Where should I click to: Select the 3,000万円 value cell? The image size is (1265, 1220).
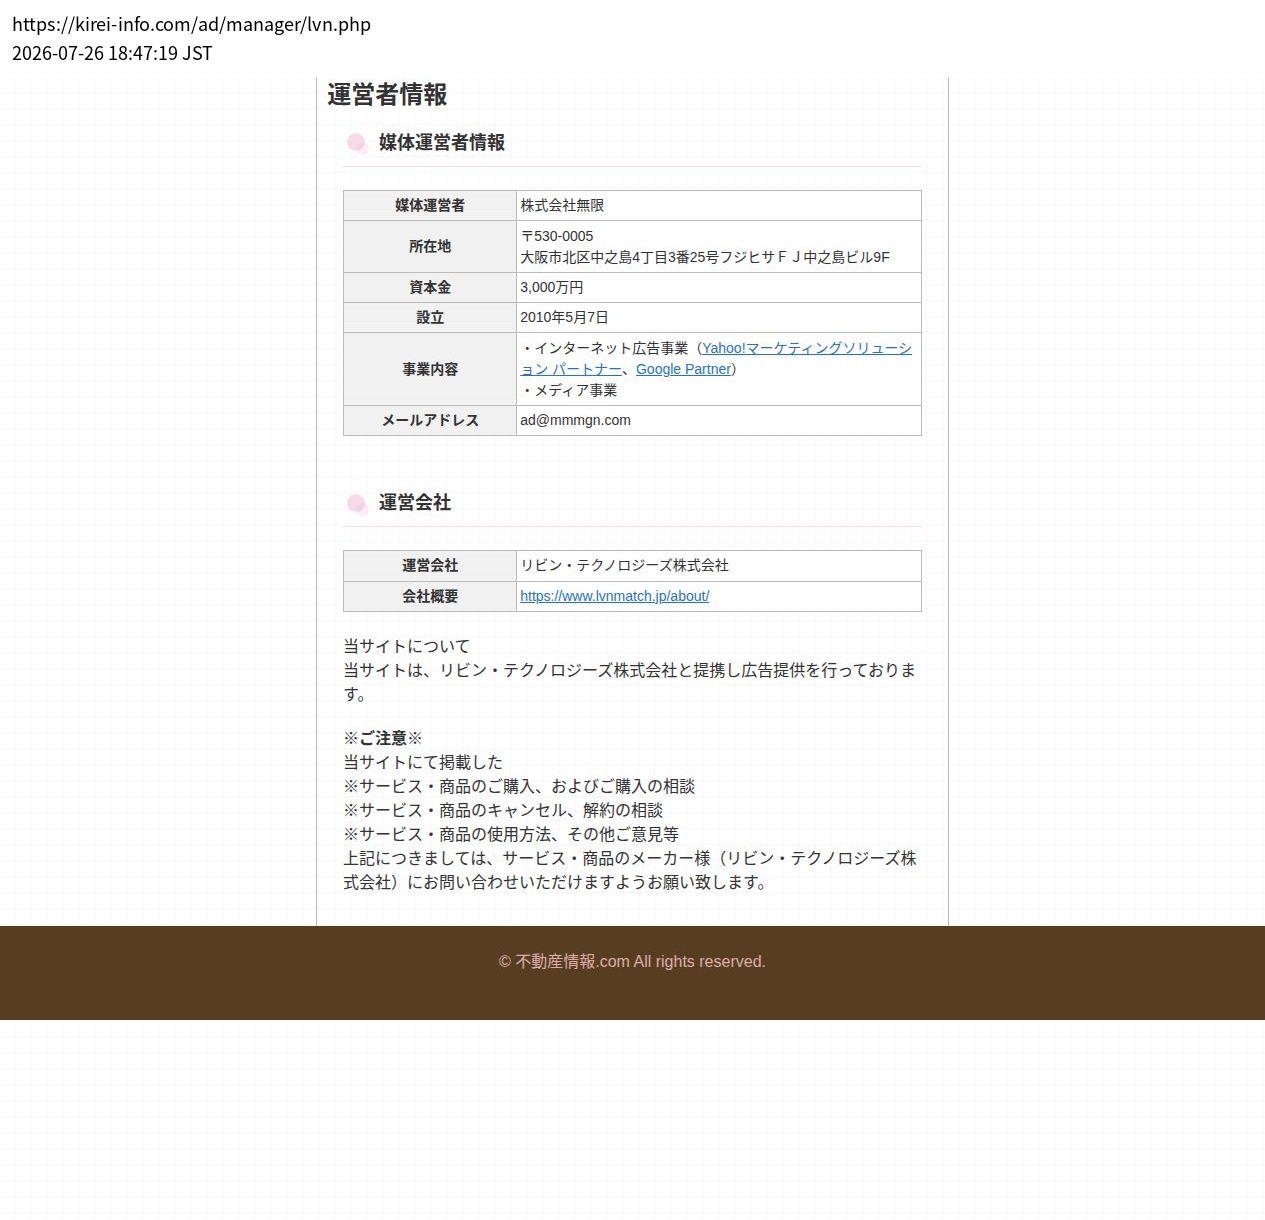(x=719, y=287)
